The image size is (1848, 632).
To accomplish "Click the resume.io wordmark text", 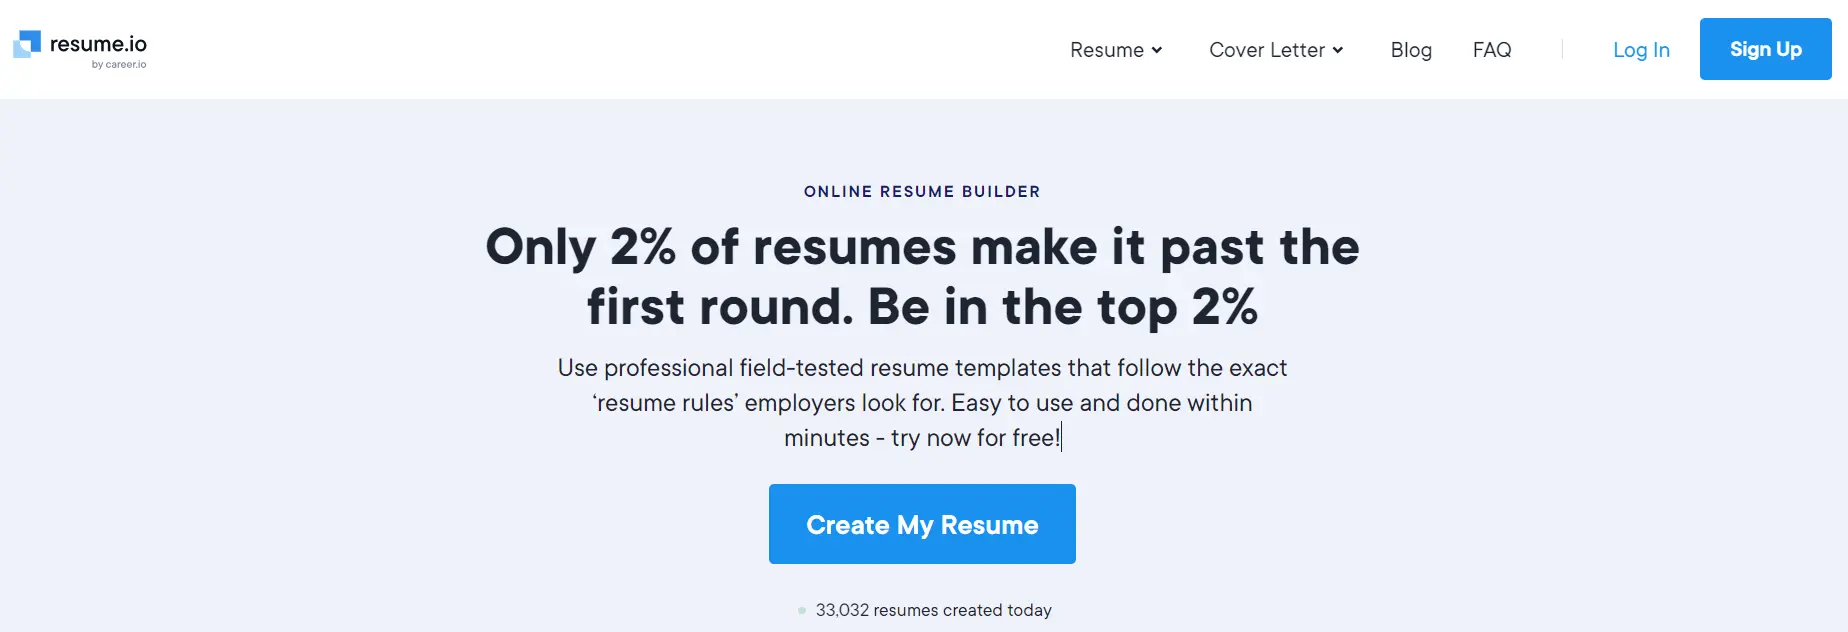I will coord(98,44).
